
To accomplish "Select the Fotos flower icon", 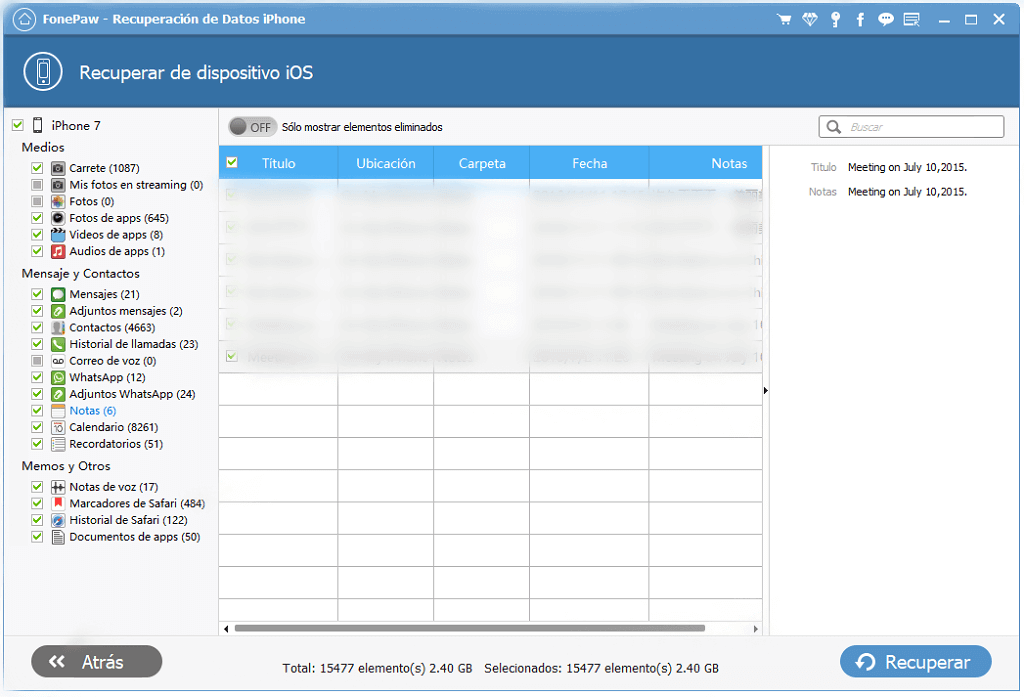I will [58, 201].
